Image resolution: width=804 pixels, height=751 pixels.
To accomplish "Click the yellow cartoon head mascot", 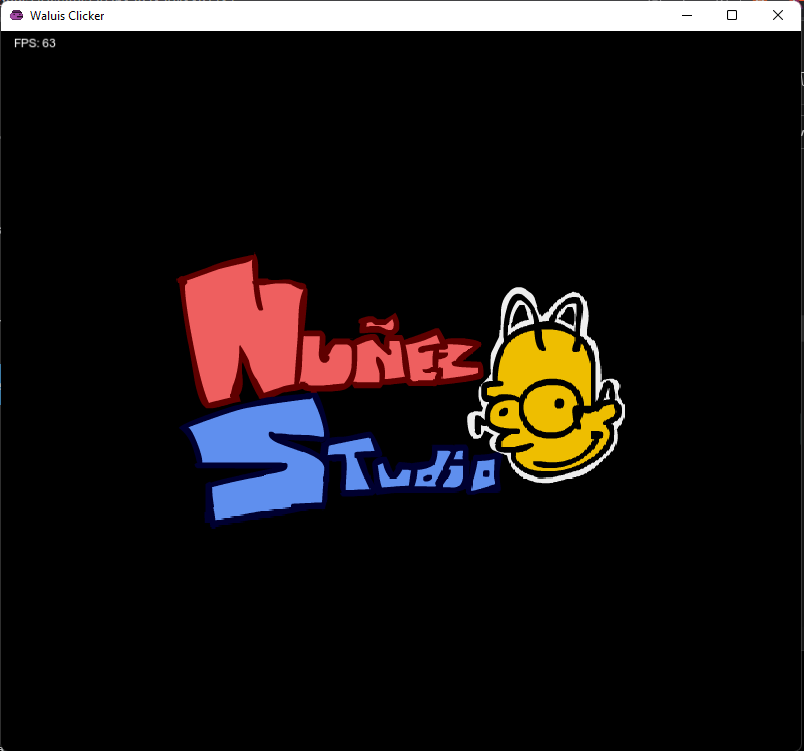I will click(546, 385).
